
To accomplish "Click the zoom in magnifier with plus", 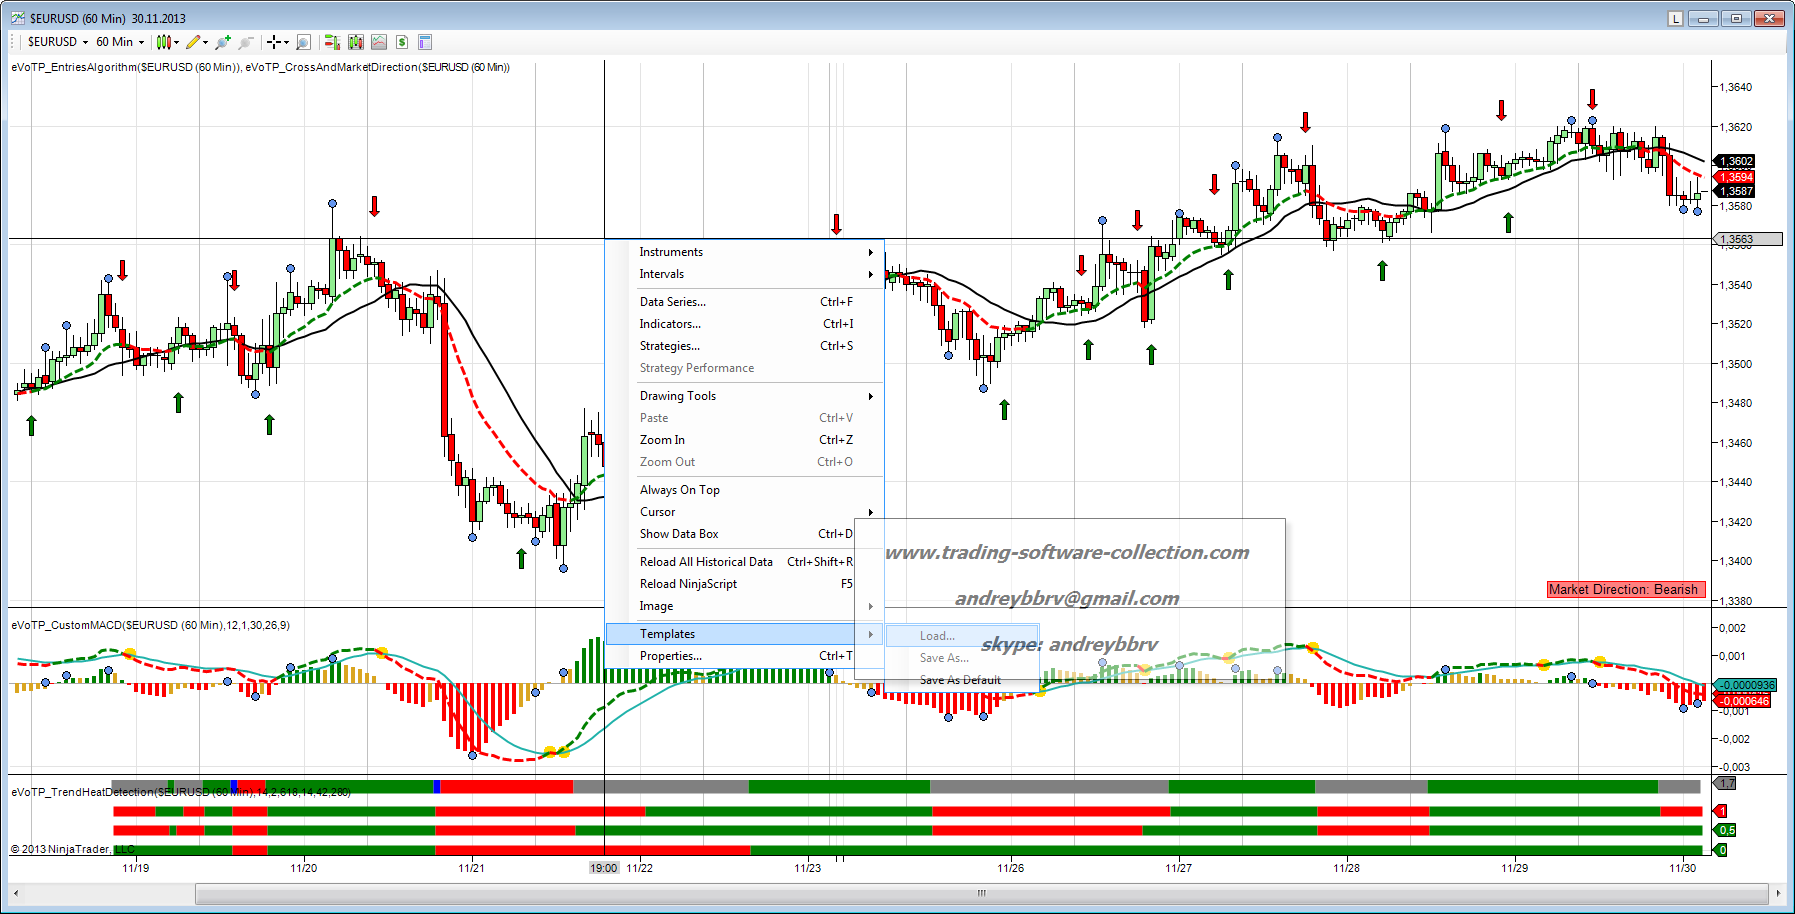I will (222, 42).
